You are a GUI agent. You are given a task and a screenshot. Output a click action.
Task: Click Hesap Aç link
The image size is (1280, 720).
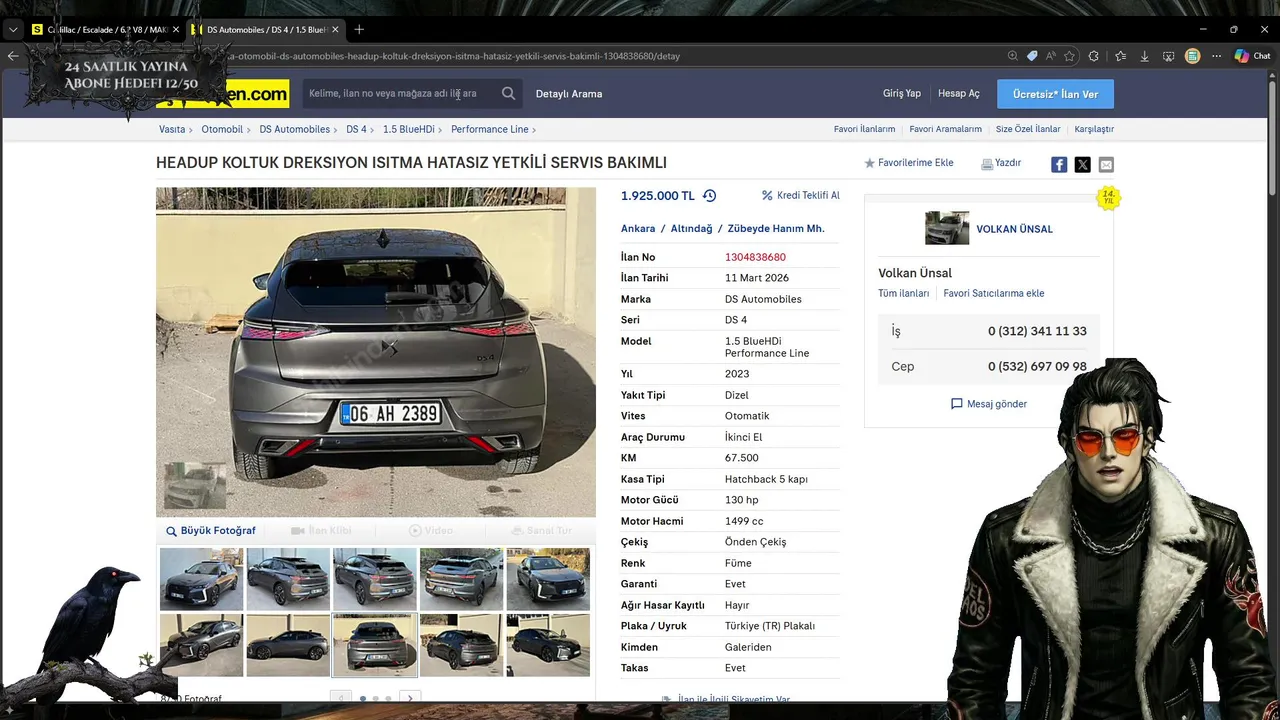[959, 94]
